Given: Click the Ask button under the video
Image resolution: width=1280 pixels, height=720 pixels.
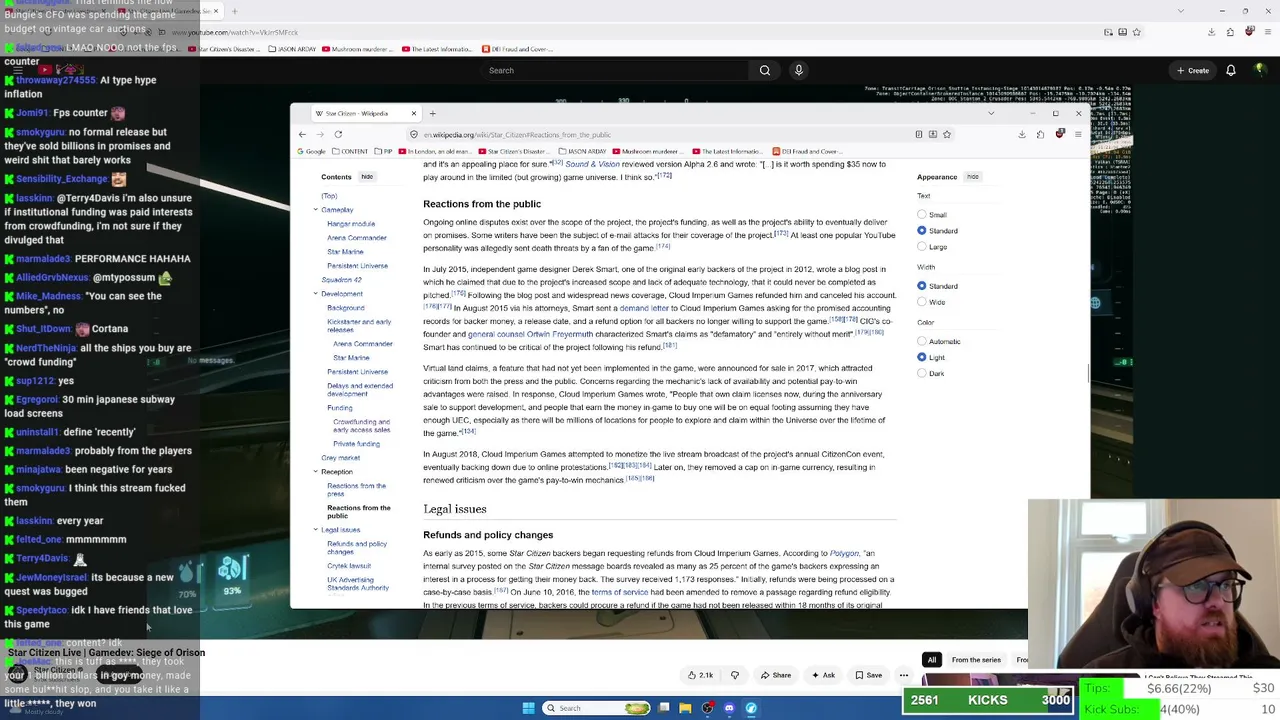Looking at the screenshot, I should [823, 675].
